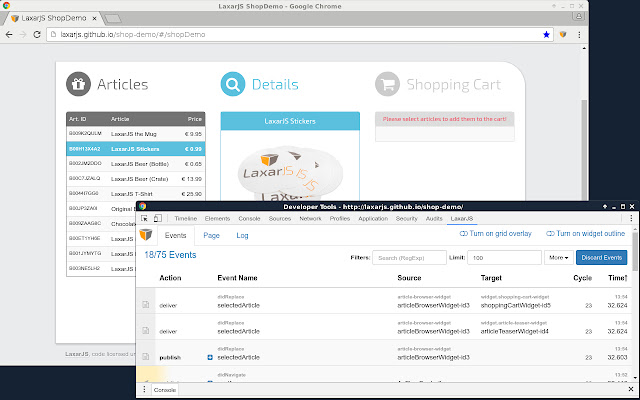Viewport: 640px width, 400px height.
Task: Click the Details magnifier icon
Action: click(233, 84)
